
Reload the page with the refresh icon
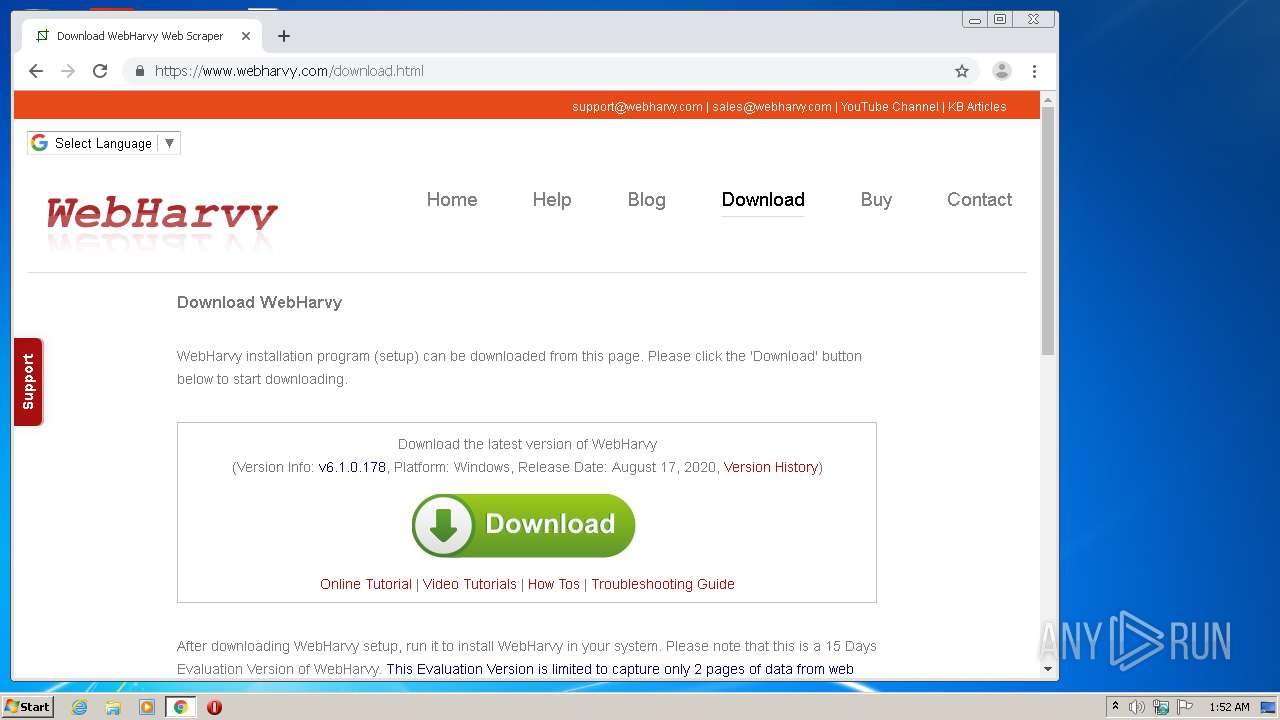coord(100,71)
